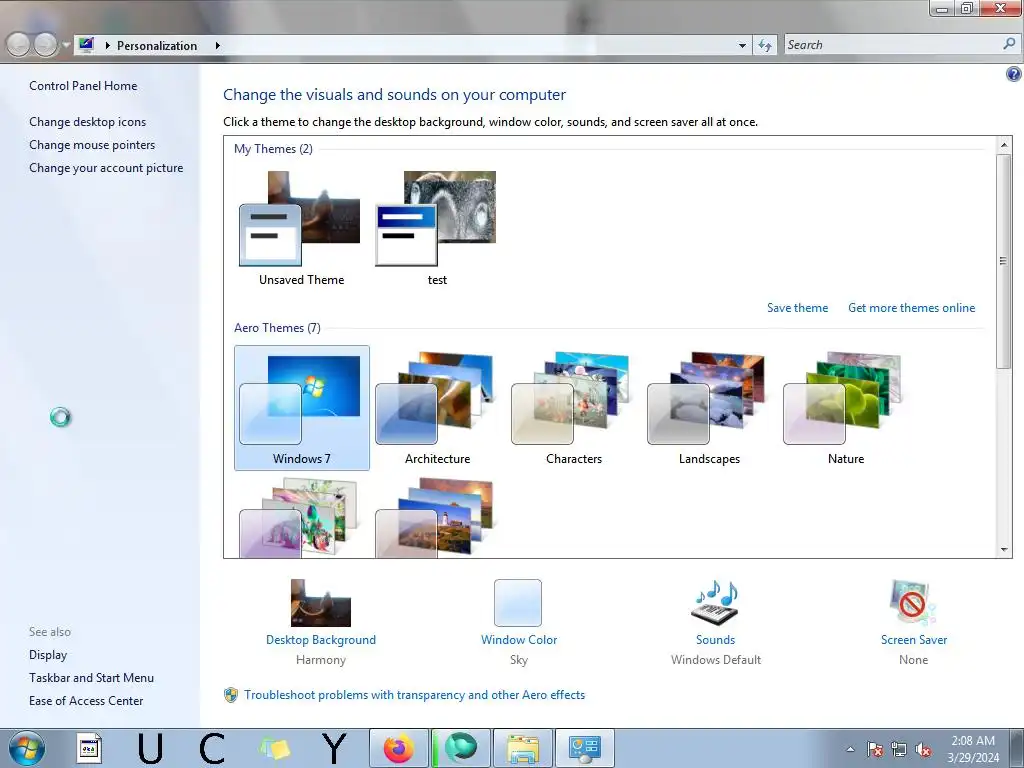The width and height of the screenshot is (1024, 768).
Task: Click the theme list scroll down arrow
Action: pyautogui.click(x=1004, y=550)
